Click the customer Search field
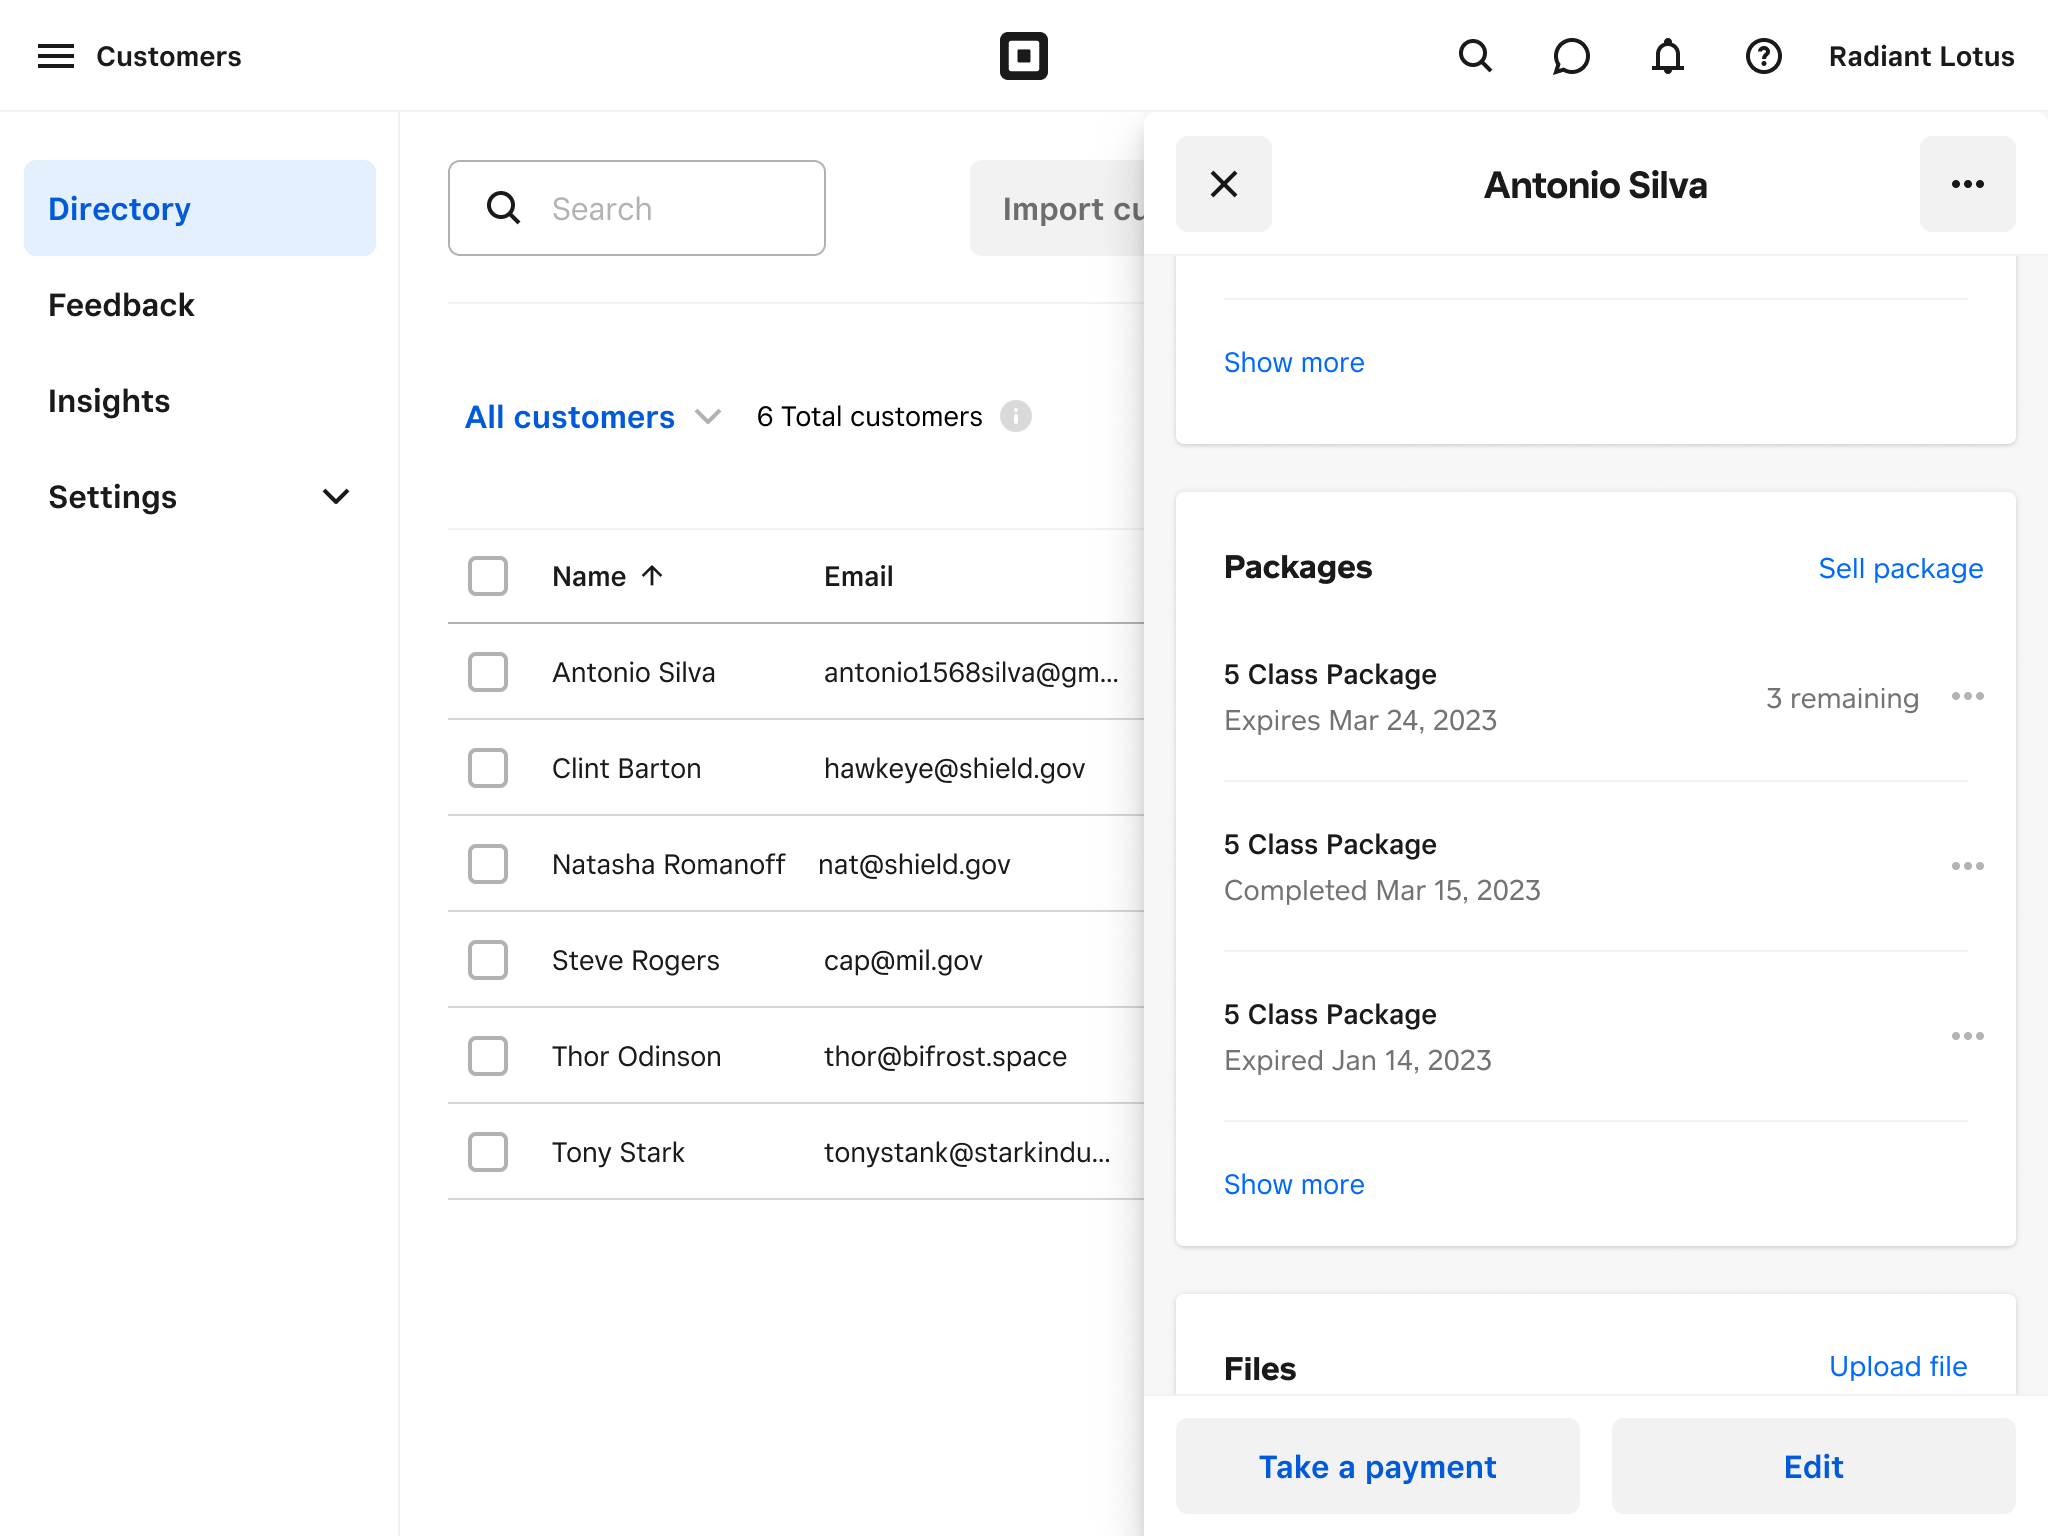This screenshot has height=1536, width=2048. pyautogui.click(x=637, y=208)
